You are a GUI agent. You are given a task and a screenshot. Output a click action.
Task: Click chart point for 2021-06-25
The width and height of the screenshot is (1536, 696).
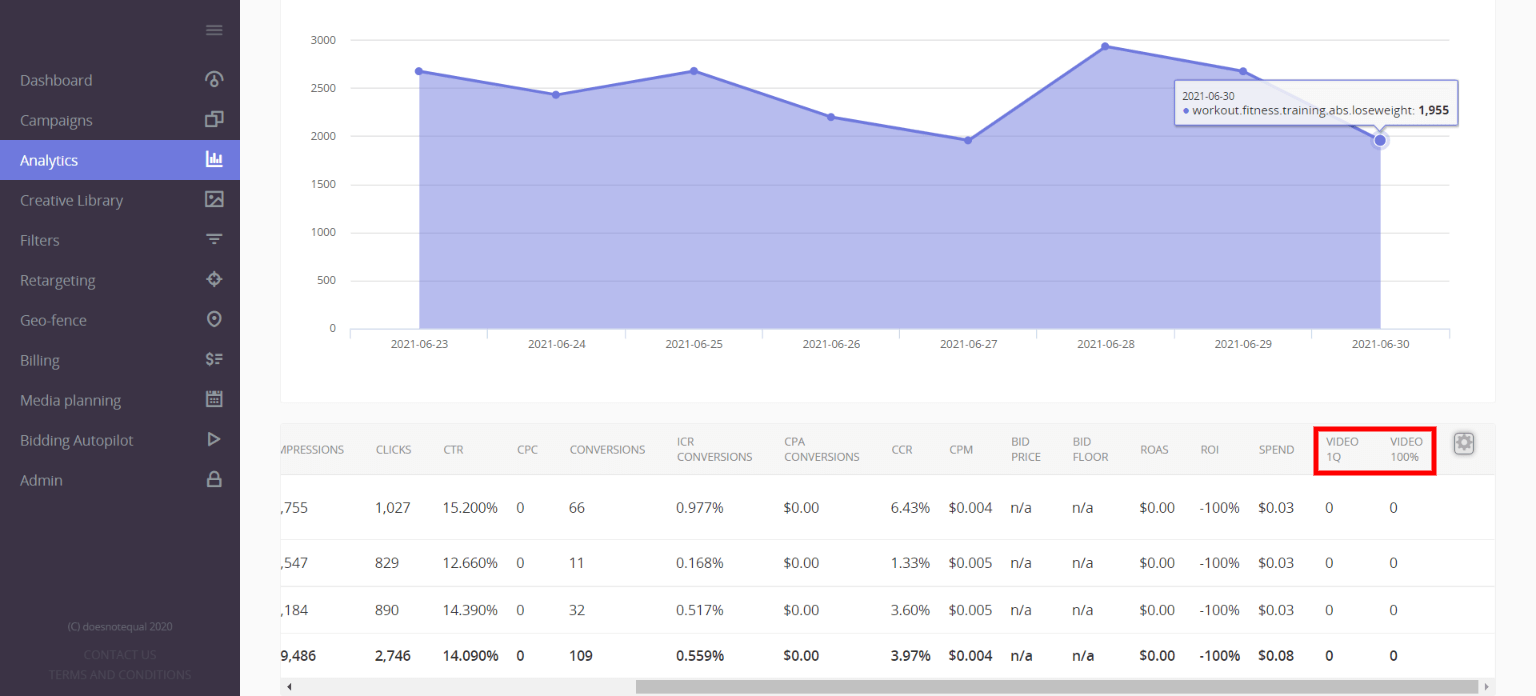pos(693,71)
